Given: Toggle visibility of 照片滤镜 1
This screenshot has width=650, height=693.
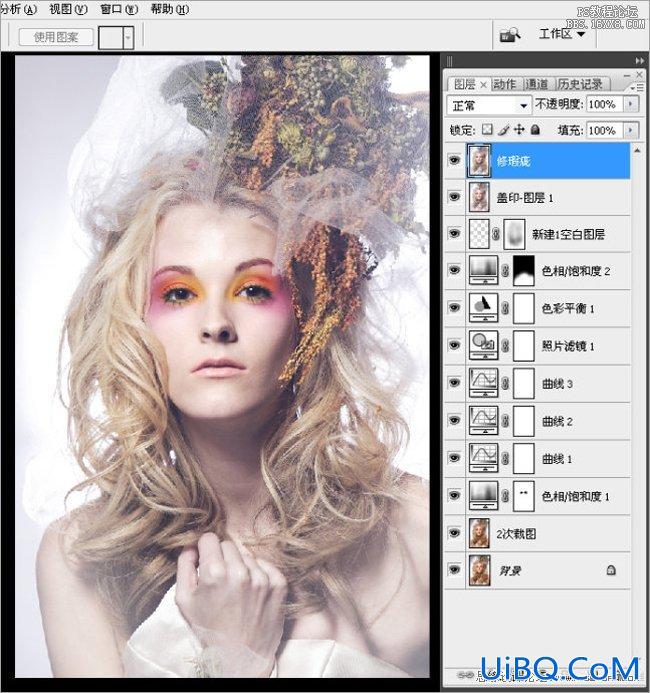Looking at the screenshot, I should [454, 345].
